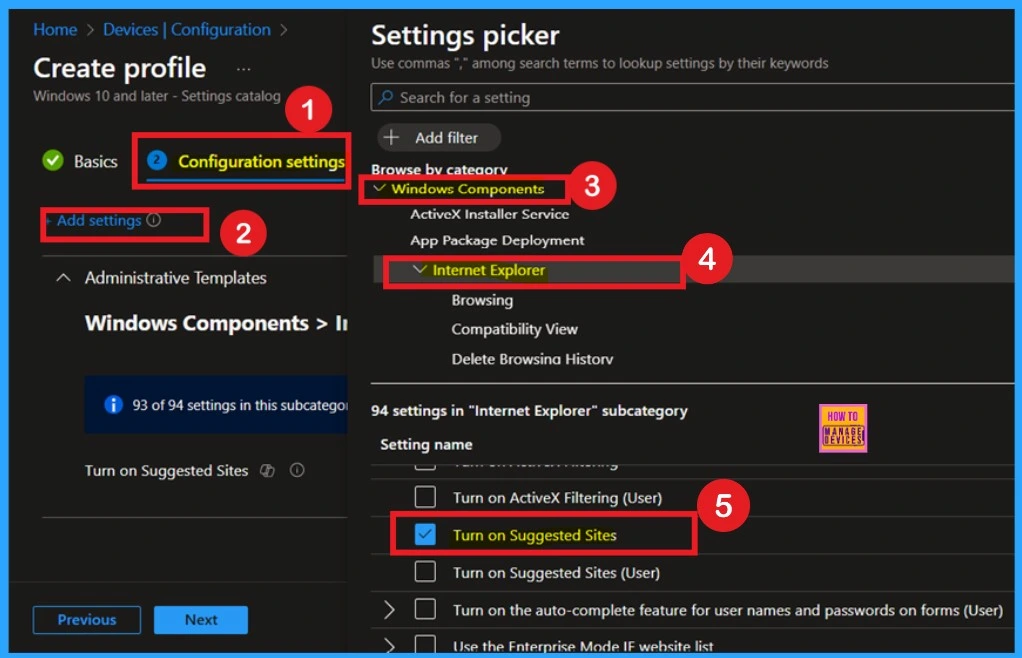Go to Home breadcrumb

coord(55,29)
